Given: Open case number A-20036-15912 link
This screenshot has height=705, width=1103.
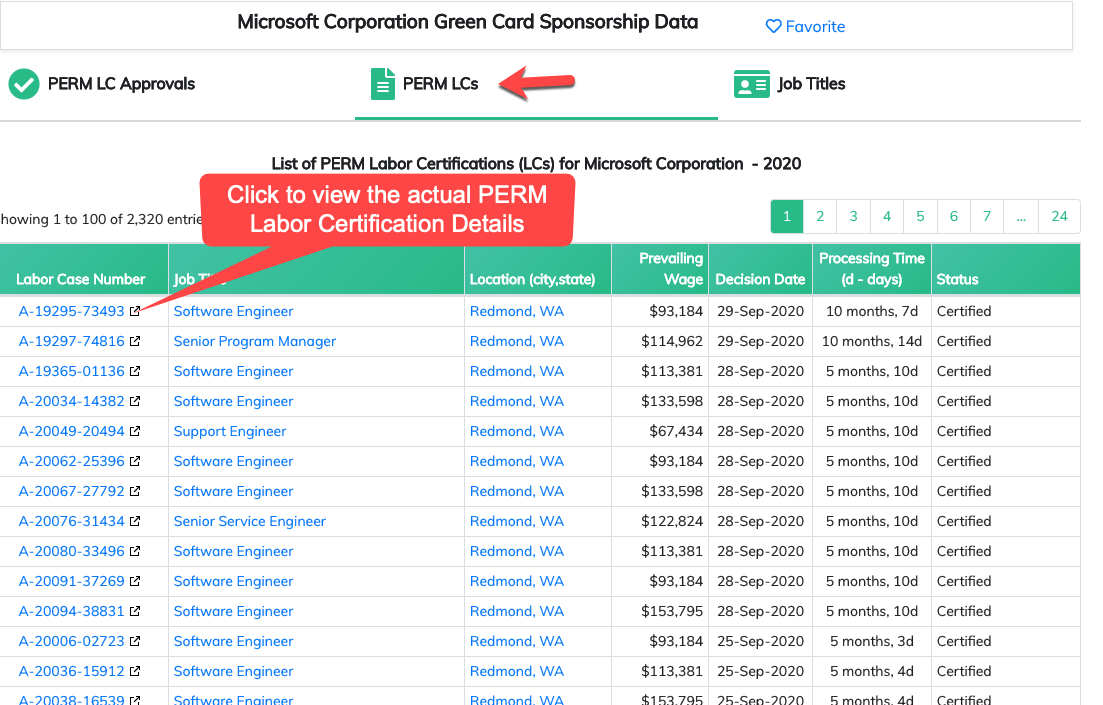Looking at the screenshot, I should pos(71,671).
